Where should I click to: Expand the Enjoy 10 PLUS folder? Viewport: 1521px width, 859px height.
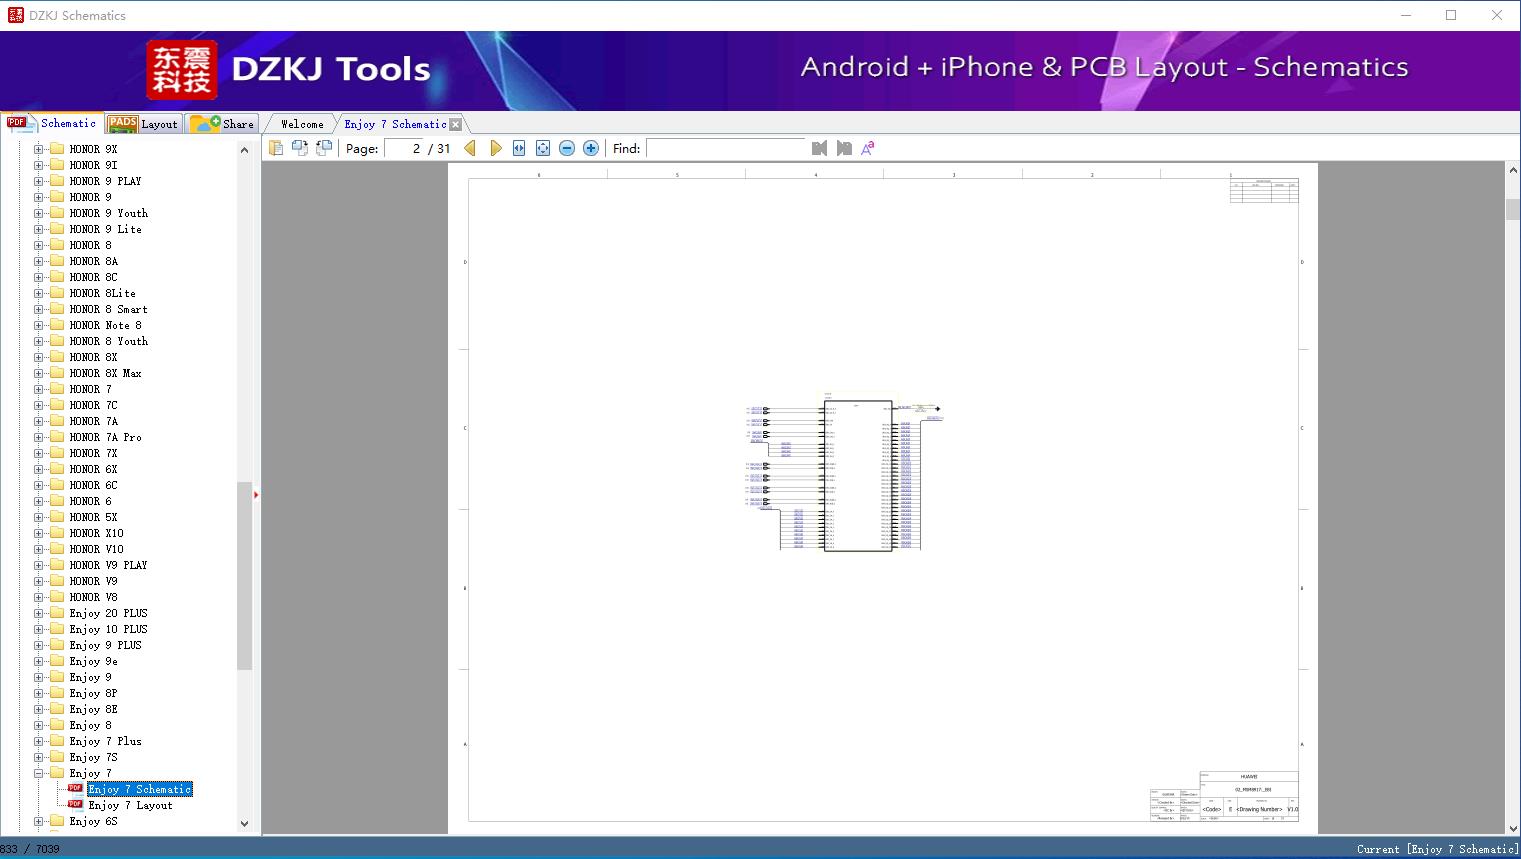click(x=39, y=629)
